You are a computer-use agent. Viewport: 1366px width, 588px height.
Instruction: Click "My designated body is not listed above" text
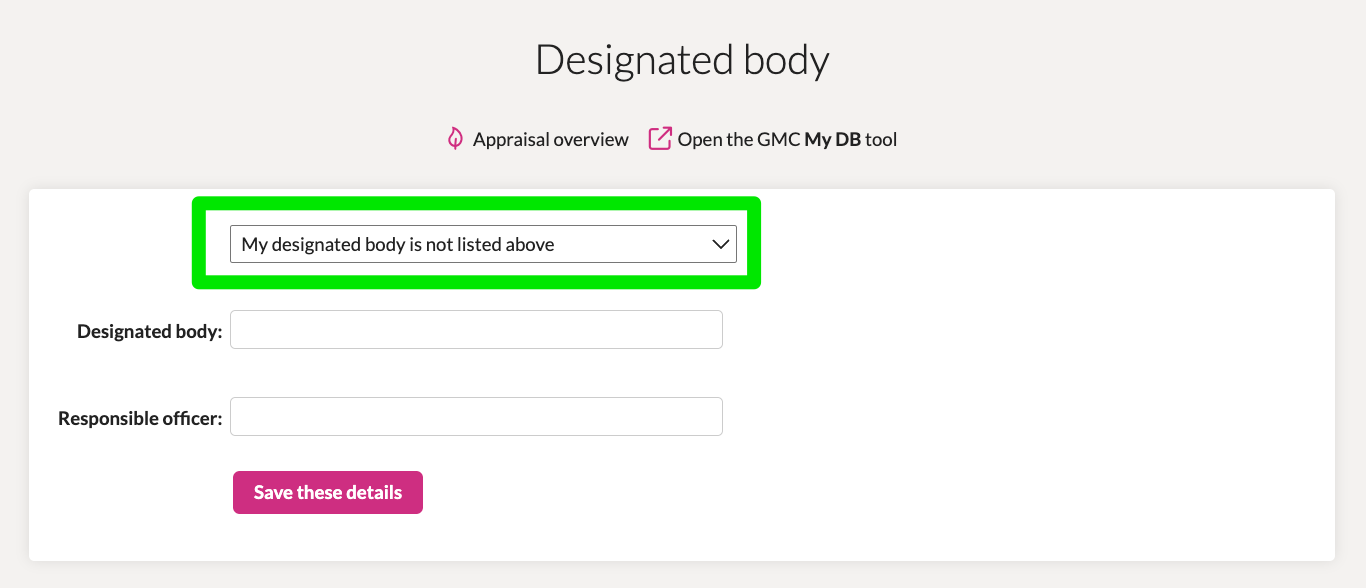(398, 244)
